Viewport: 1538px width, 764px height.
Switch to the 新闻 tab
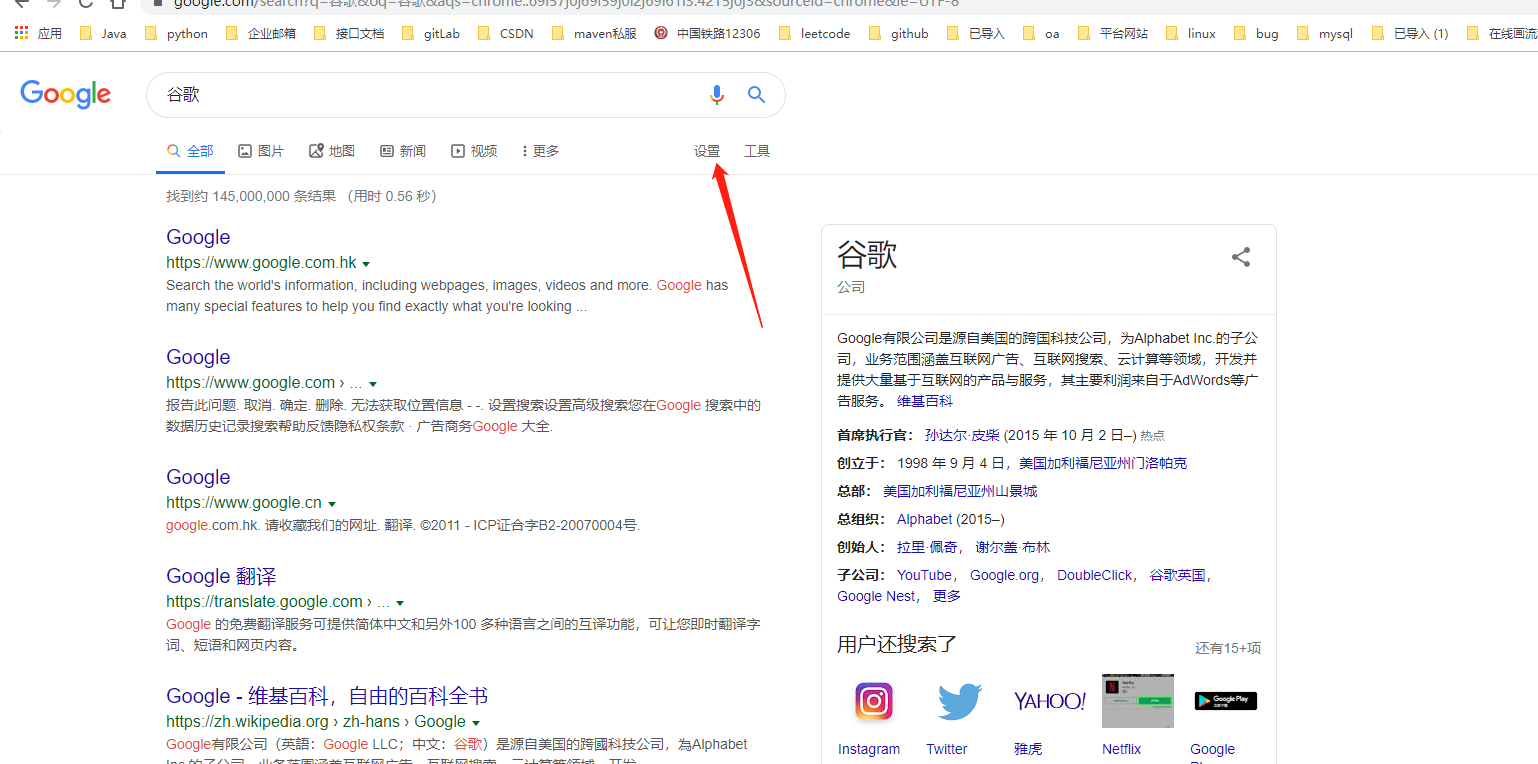pyautogui.click(x=403, y=151)
